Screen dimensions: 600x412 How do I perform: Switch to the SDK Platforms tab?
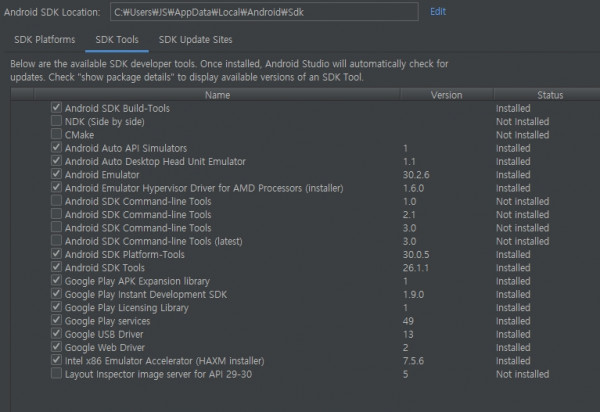pos(45,40)
